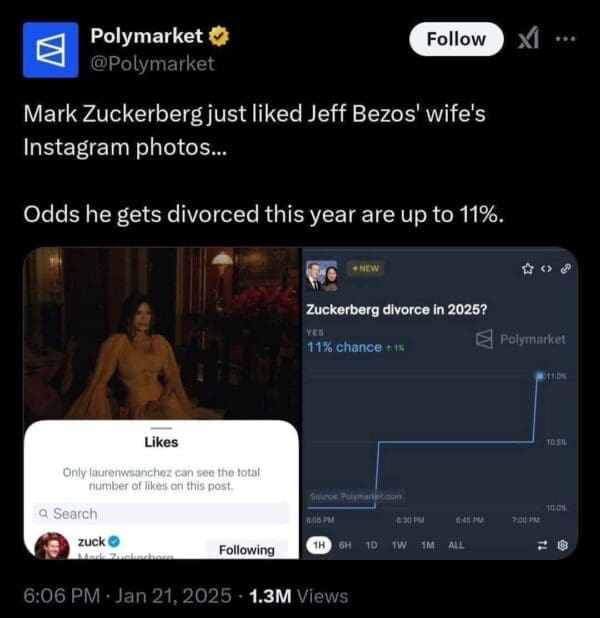Screen dimensions: 600x618
Task: Click the gold verified badge
Action: pos(218,38)
